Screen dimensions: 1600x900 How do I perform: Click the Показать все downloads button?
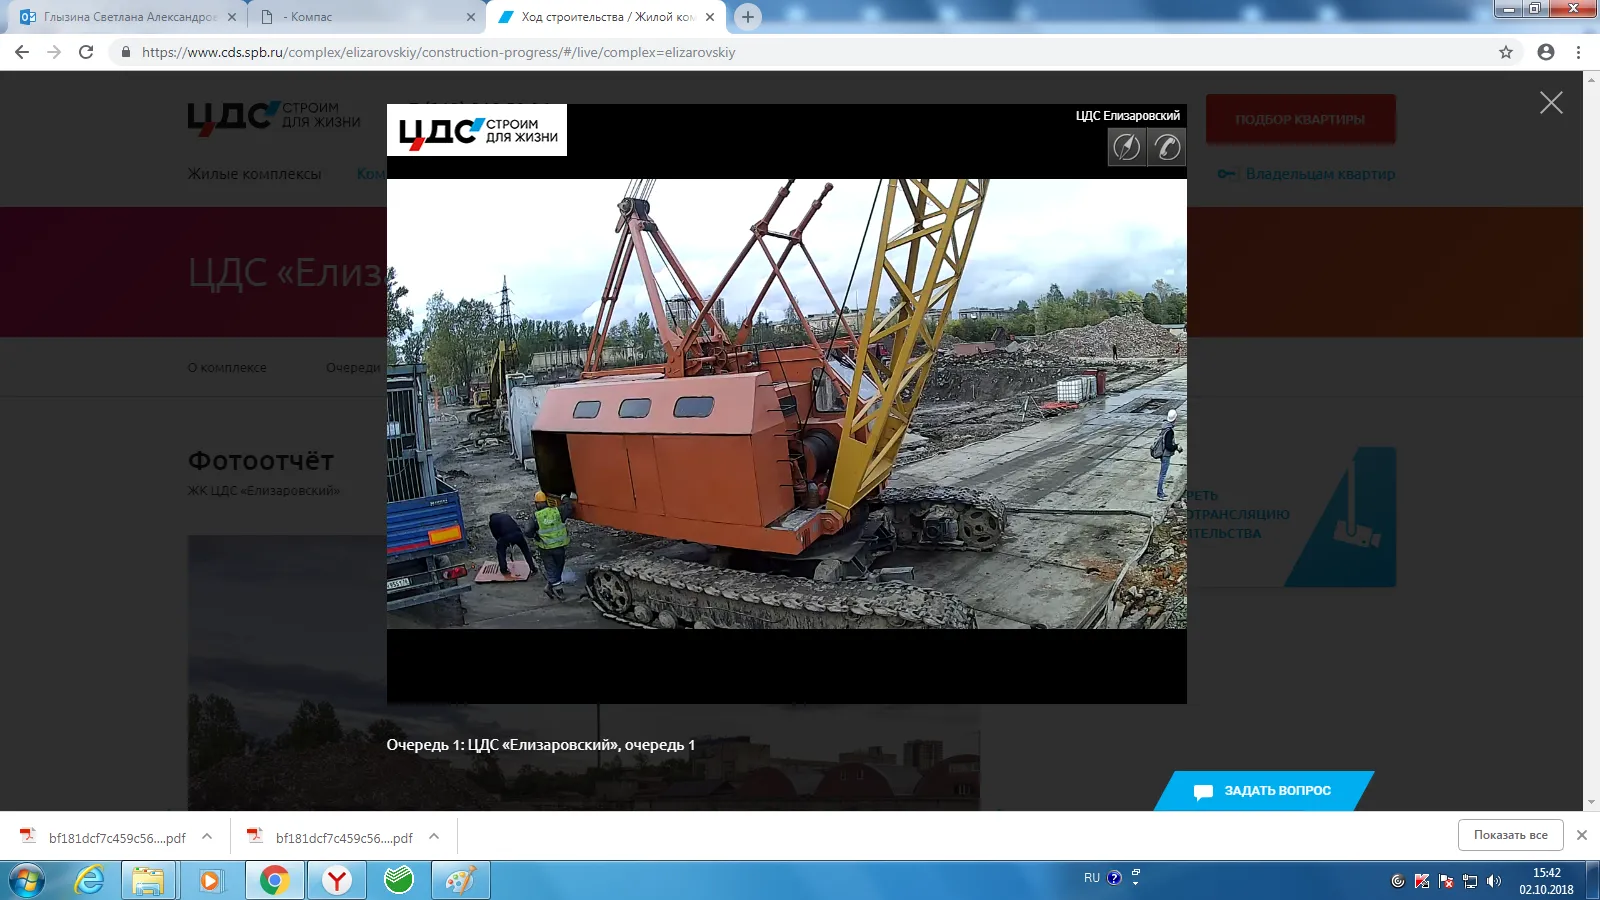[1510, 835]
